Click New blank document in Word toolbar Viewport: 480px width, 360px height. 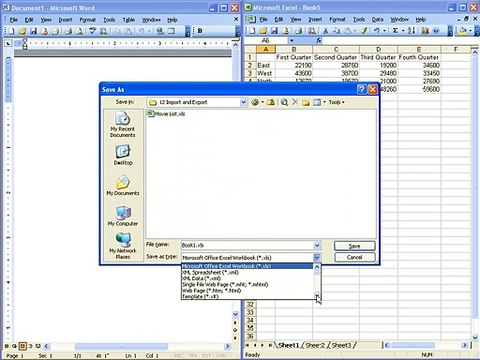11,31
